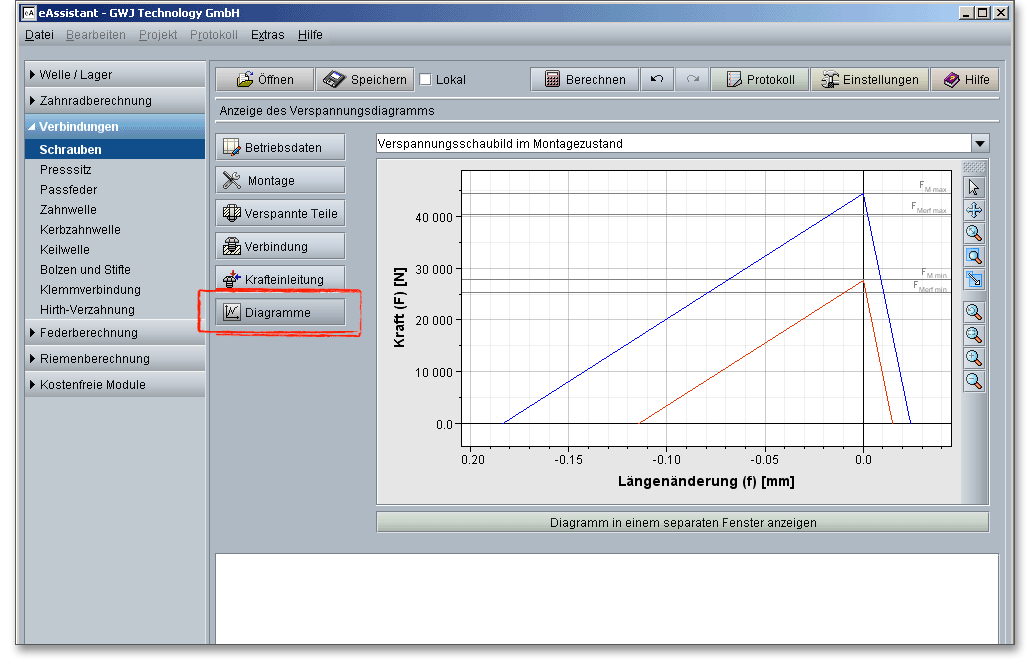
Task: Open the Verspannungsschaubild diagram type dropdown
Action: point(979,144)
